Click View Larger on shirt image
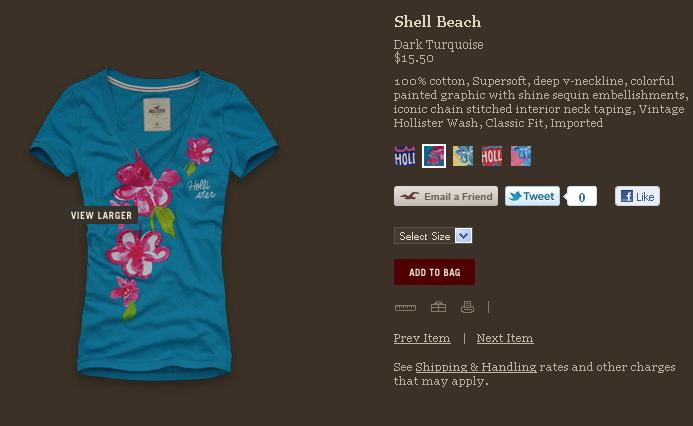The image size is (693, 426). tap(101, 215)
